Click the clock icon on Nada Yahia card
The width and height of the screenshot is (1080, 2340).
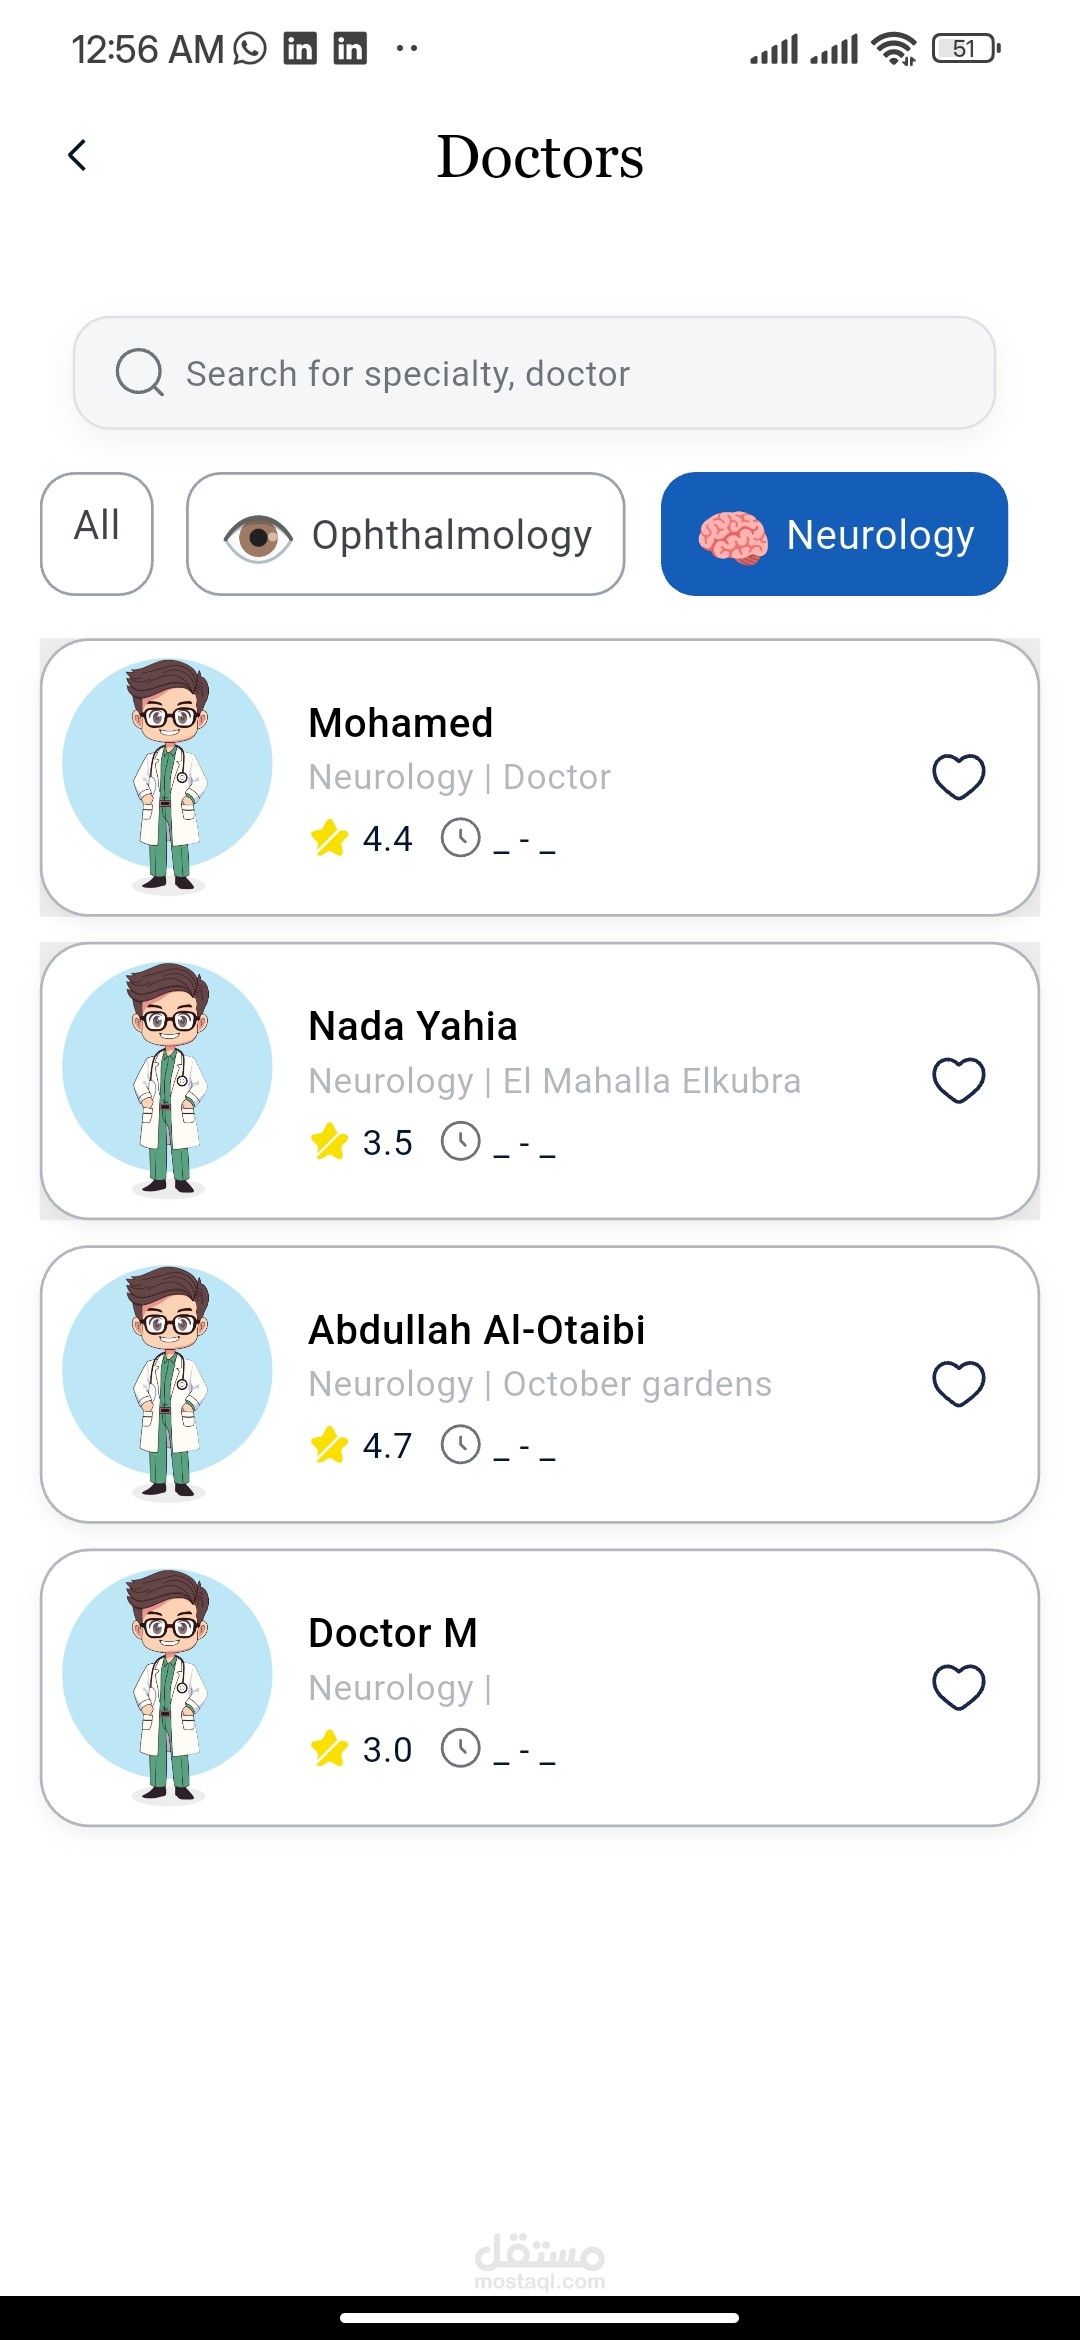pyautogui.click(x=461, y=1141)
